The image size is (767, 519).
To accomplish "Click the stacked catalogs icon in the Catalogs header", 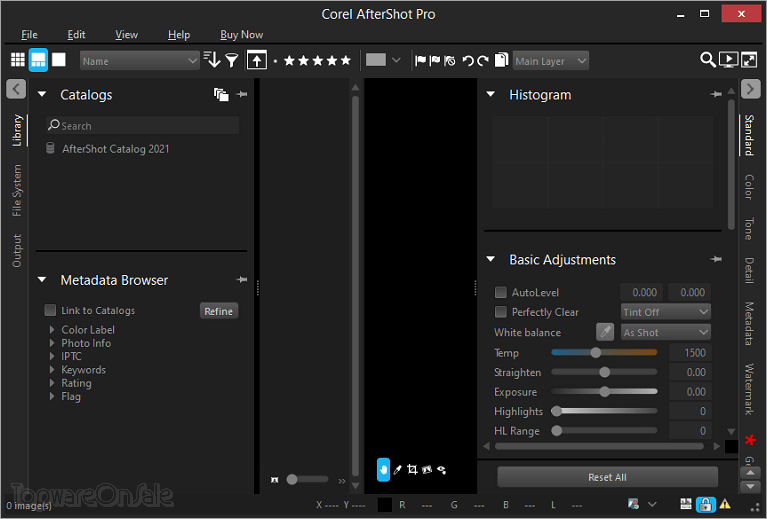I will [x=221, y=94].
